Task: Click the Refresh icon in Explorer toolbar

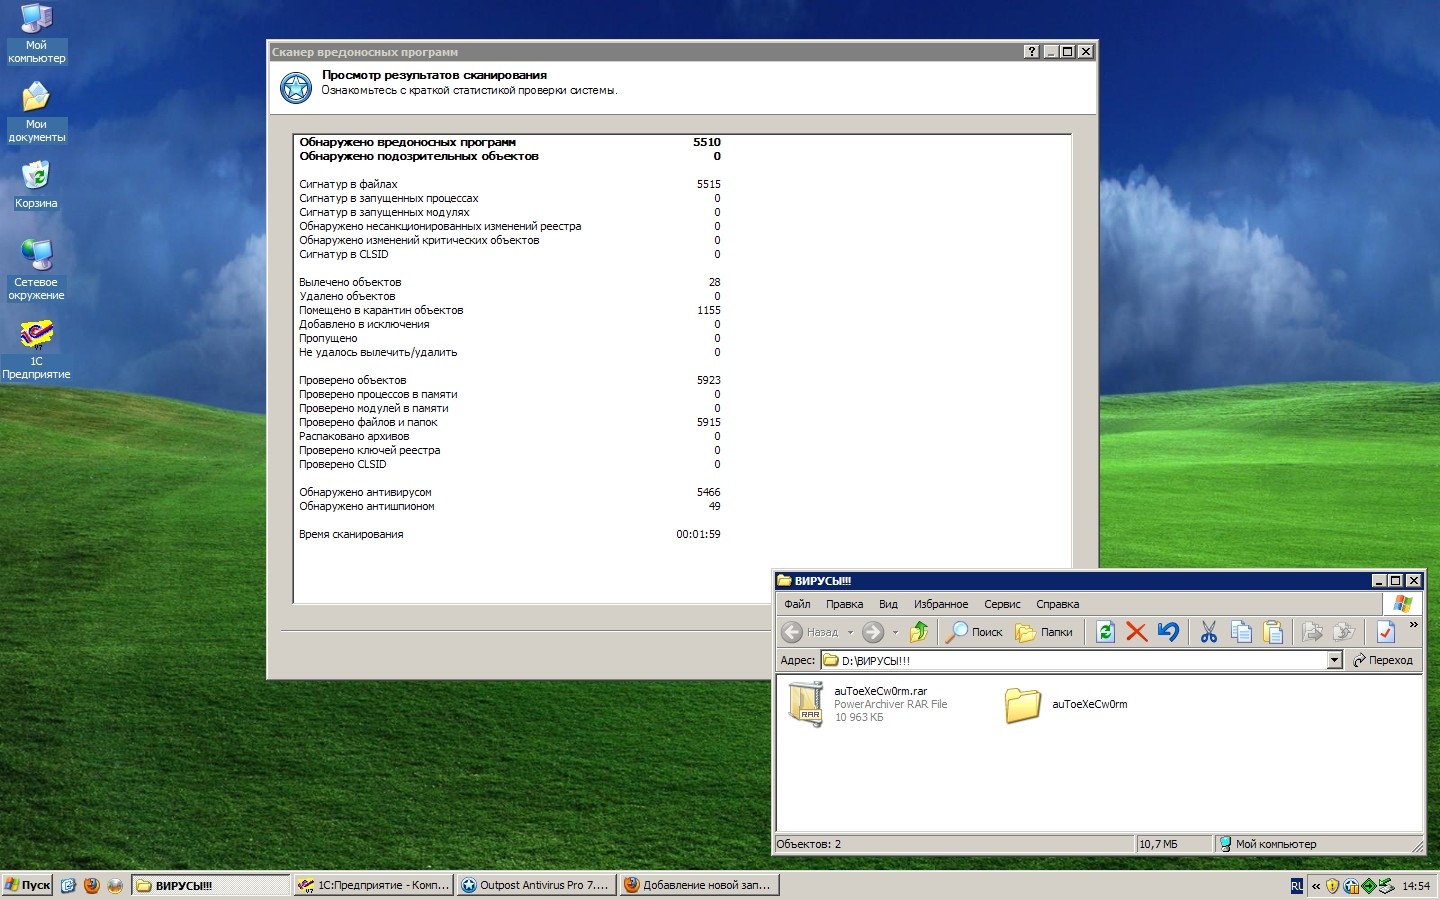Action: tap(1105, 632)
